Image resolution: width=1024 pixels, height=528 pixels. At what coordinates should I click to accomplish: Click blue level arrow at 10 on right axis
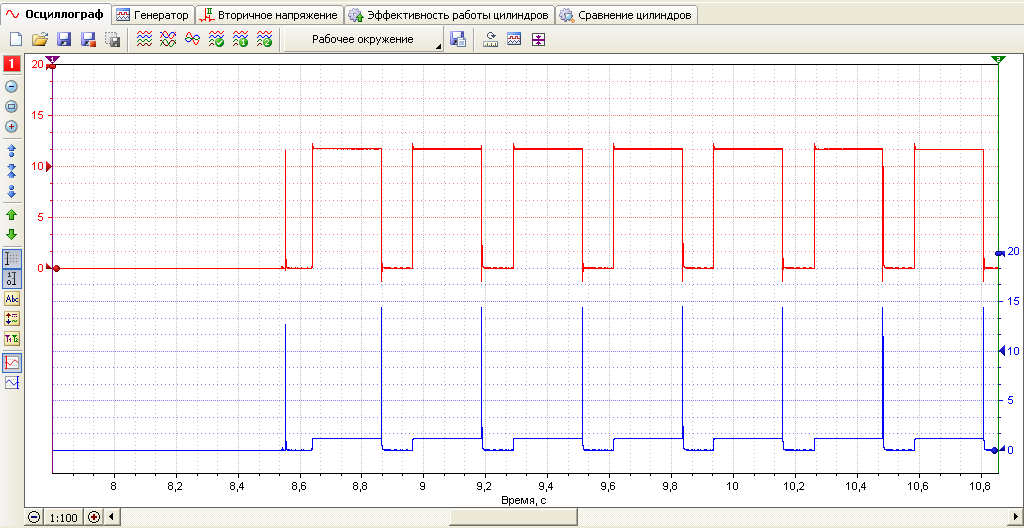point(1001,352)
